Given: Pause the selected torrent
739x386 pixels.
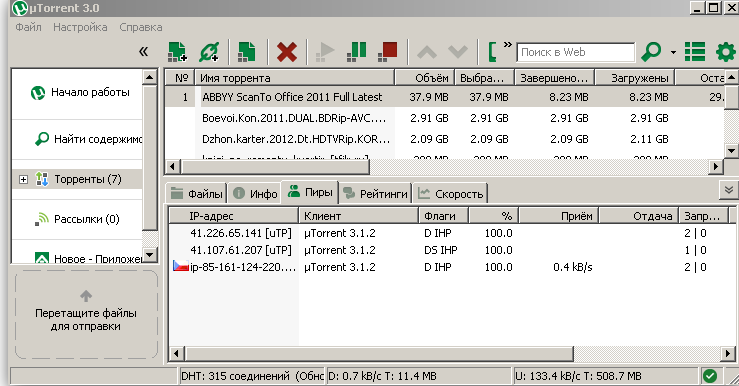Looking at the screenshot, I should click(x=356, y=51).
